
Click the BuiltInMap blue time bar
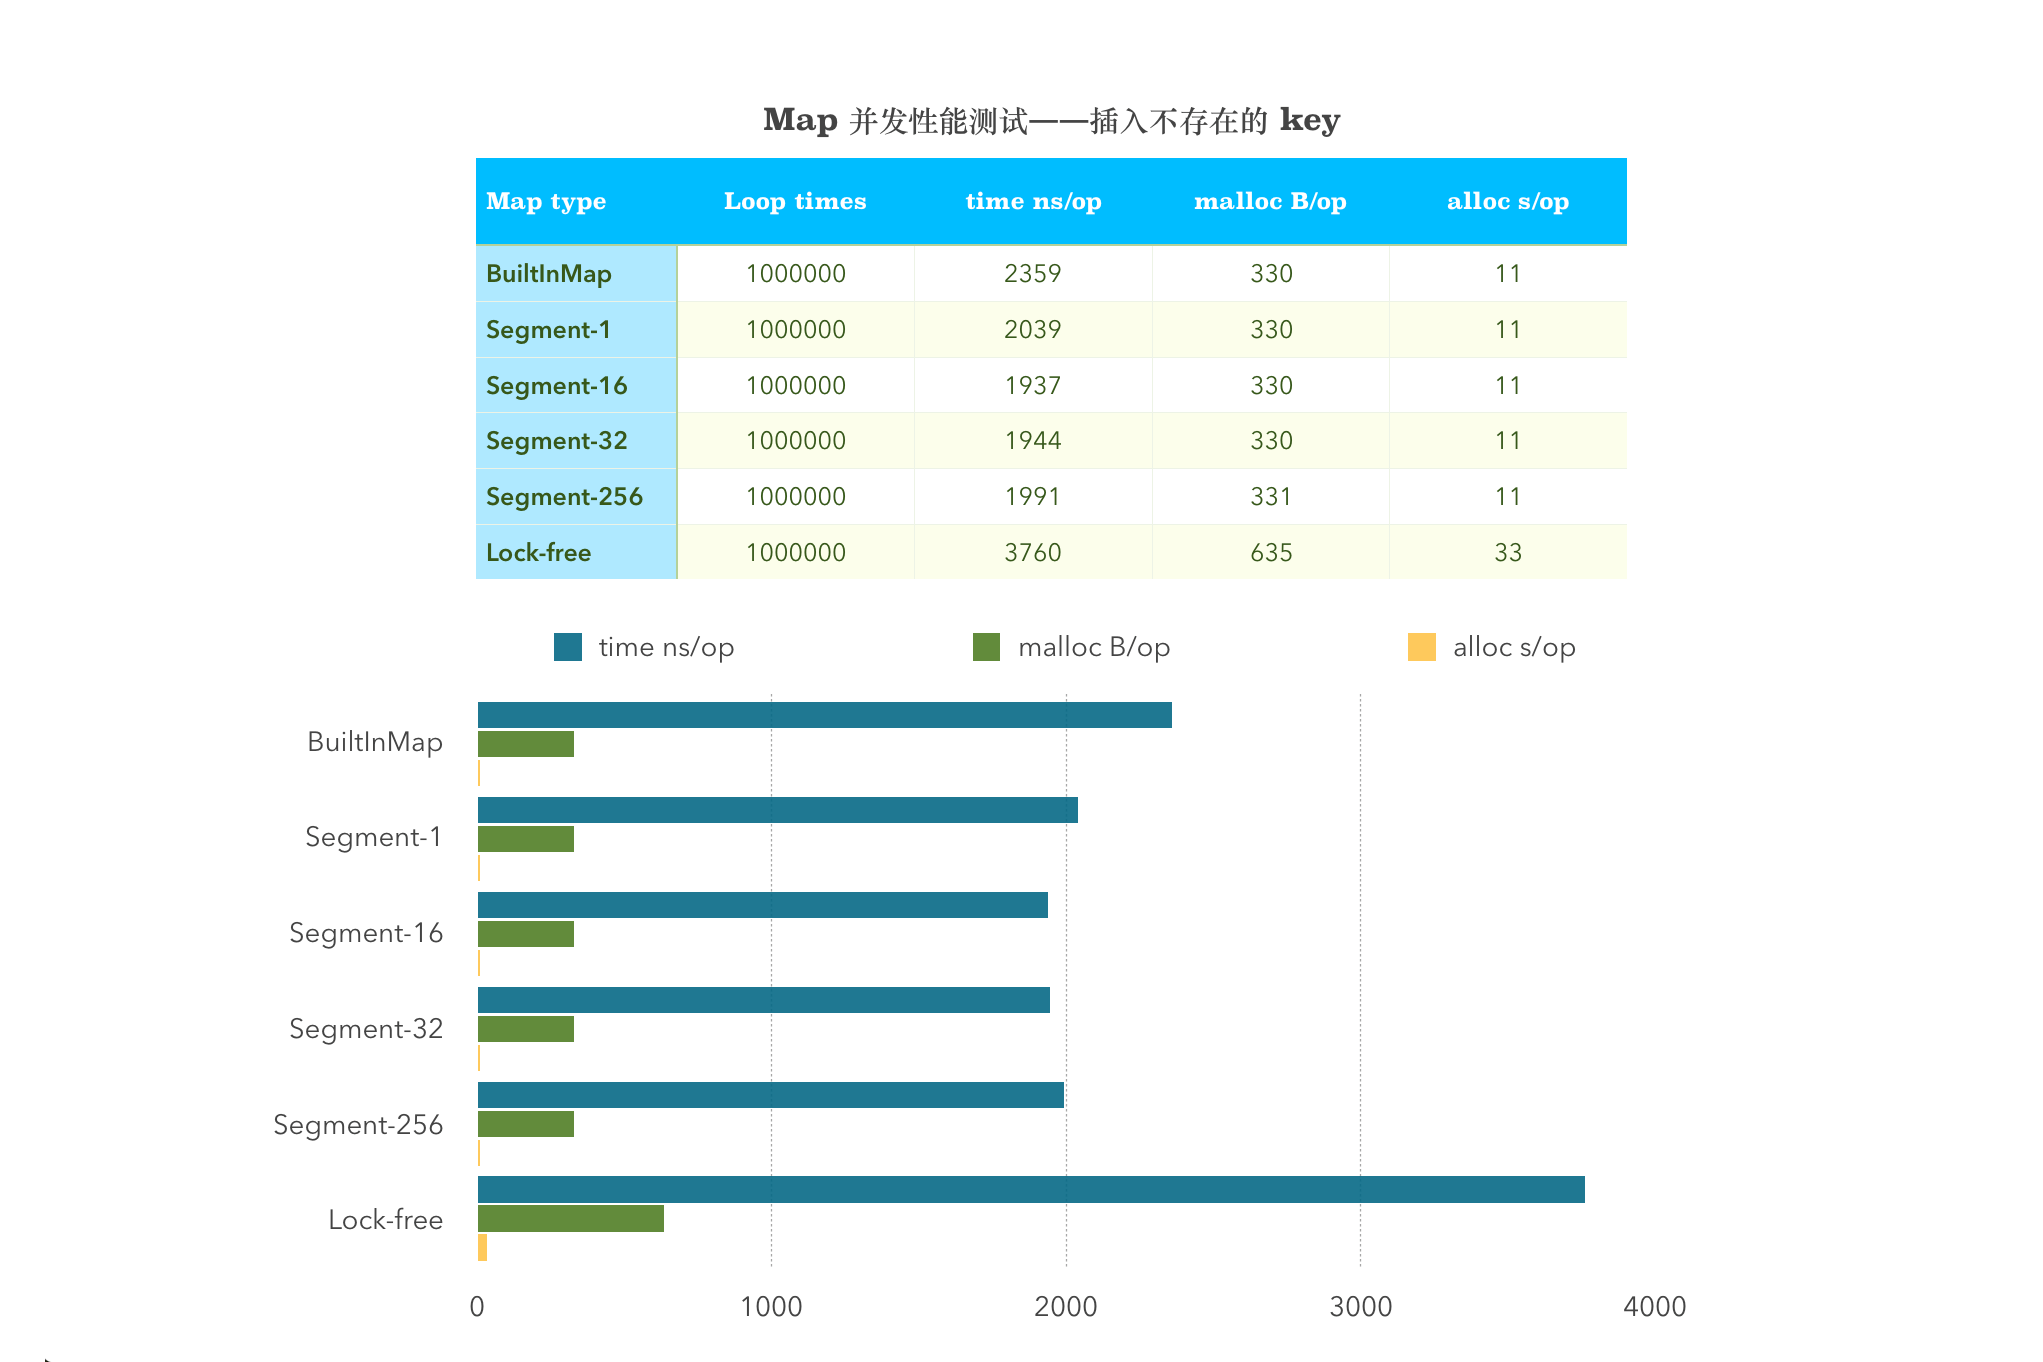click(x=824, y=715)
